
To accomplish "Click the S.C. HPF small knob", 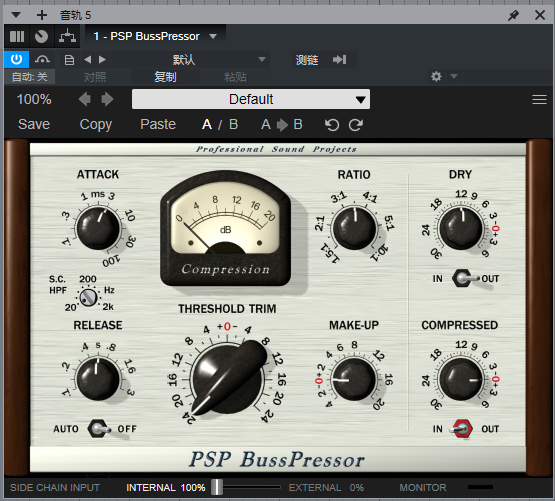I will pyautogui.click(x=88, y=297).
